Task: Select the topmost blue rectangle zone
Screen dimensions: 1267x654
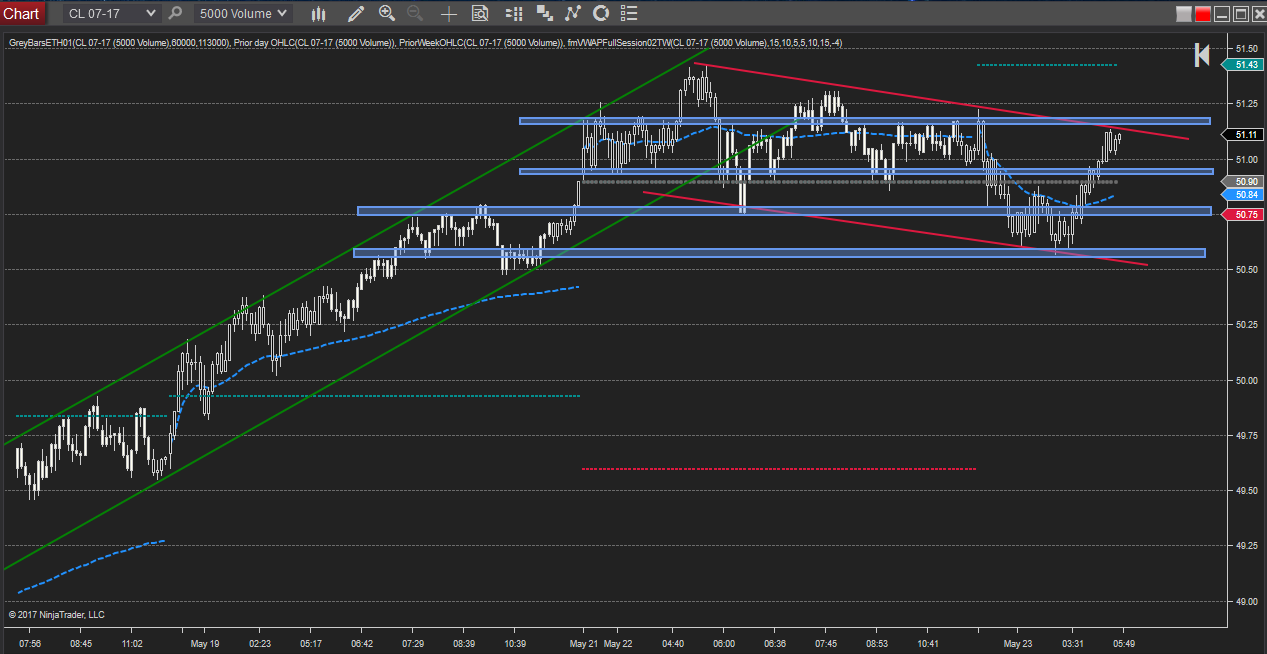Action: click(865, 121)
